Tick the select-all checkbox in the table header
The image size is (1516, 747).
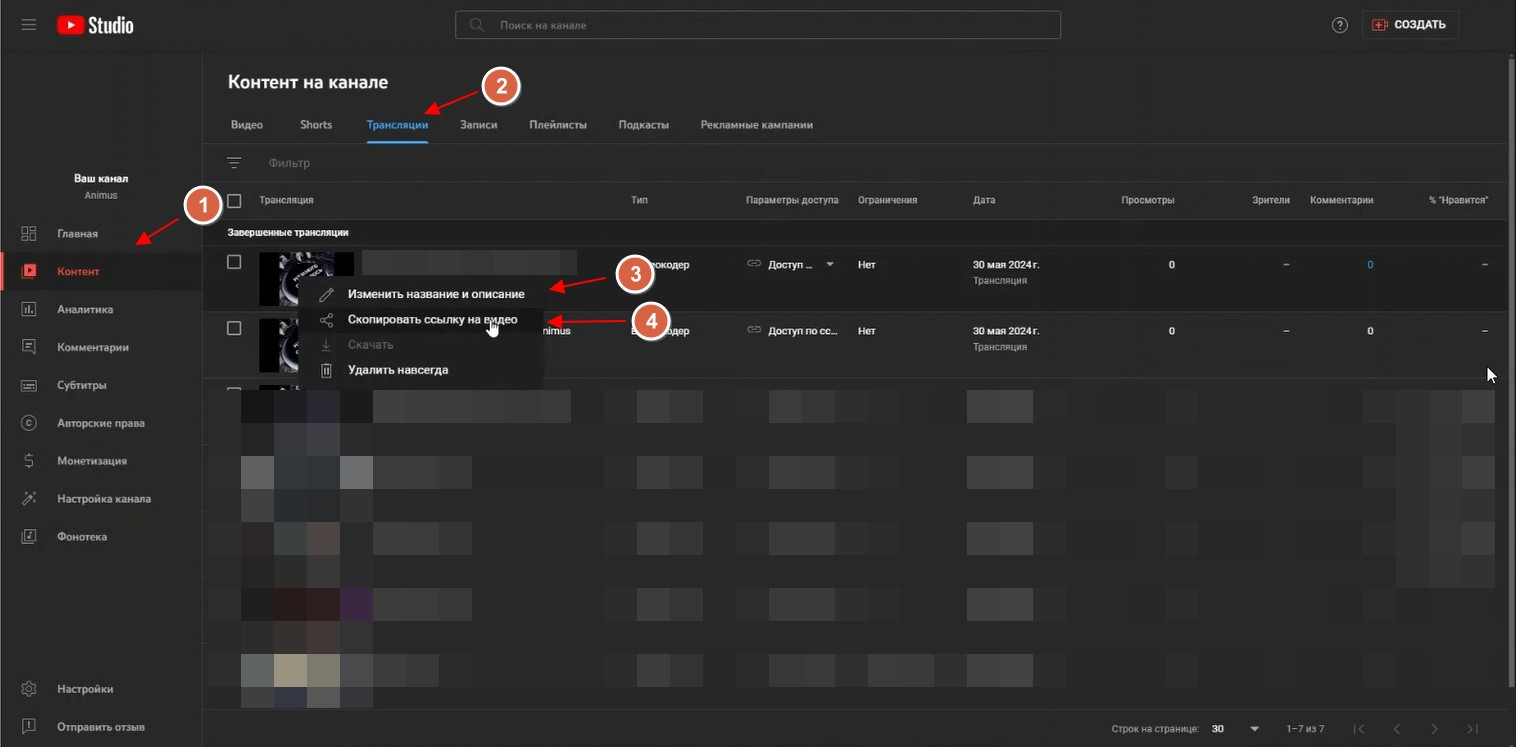(x=234, y=201)
